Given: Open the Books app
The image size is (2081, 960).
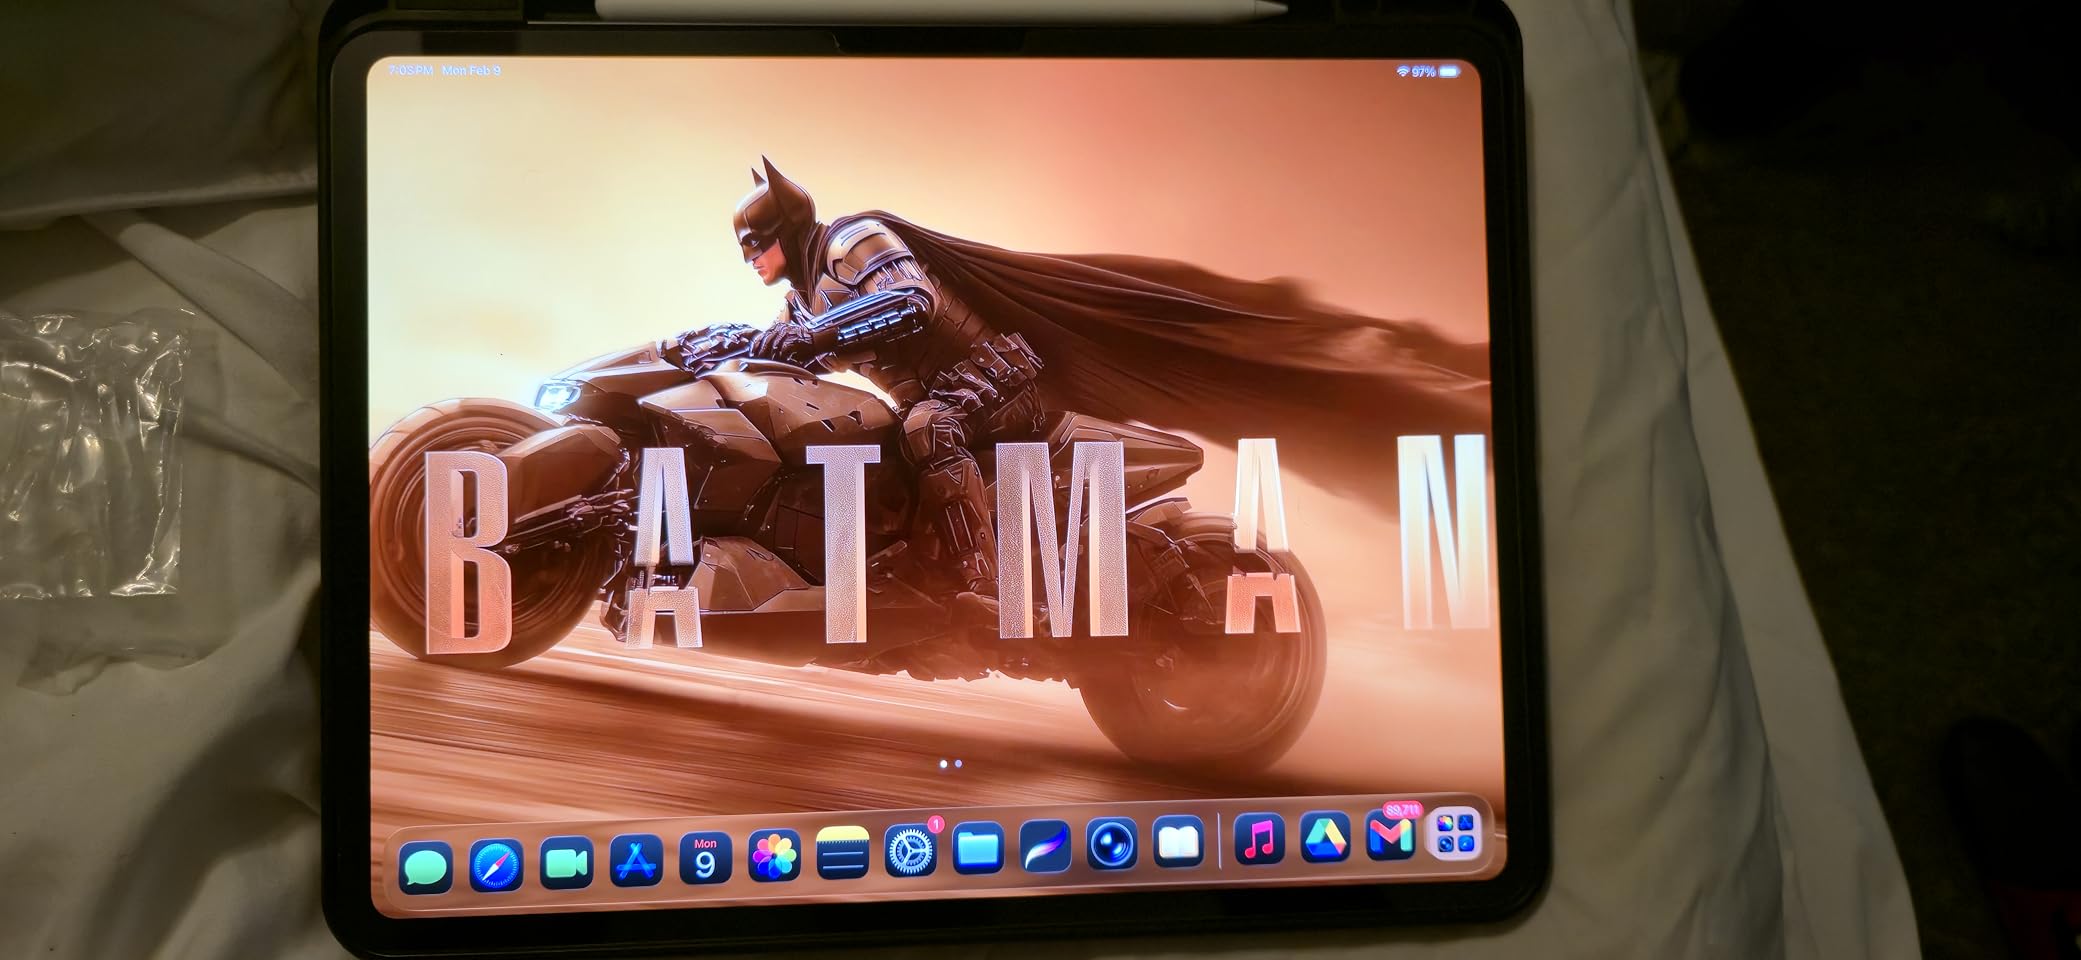Looking at the screenshot, I should point(1179,843).
